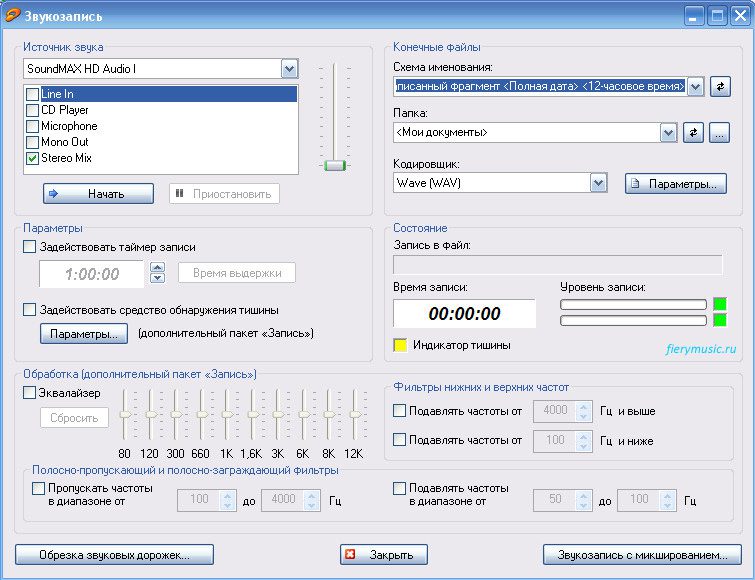Click the Запись в файл field
This screenshot has height=580, width=755.
[558, 265]
